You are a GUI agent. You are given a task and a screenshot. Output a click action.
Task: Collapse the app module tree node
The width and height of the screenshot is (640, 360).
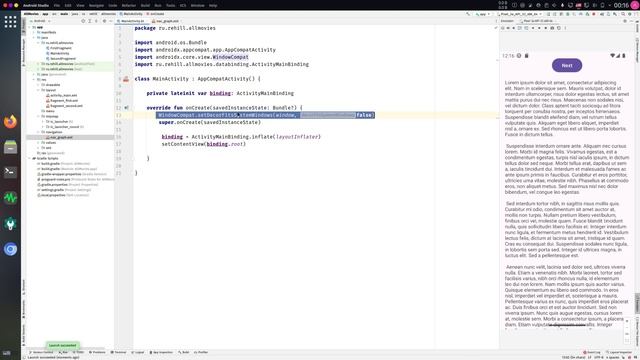tap(30, 27)
